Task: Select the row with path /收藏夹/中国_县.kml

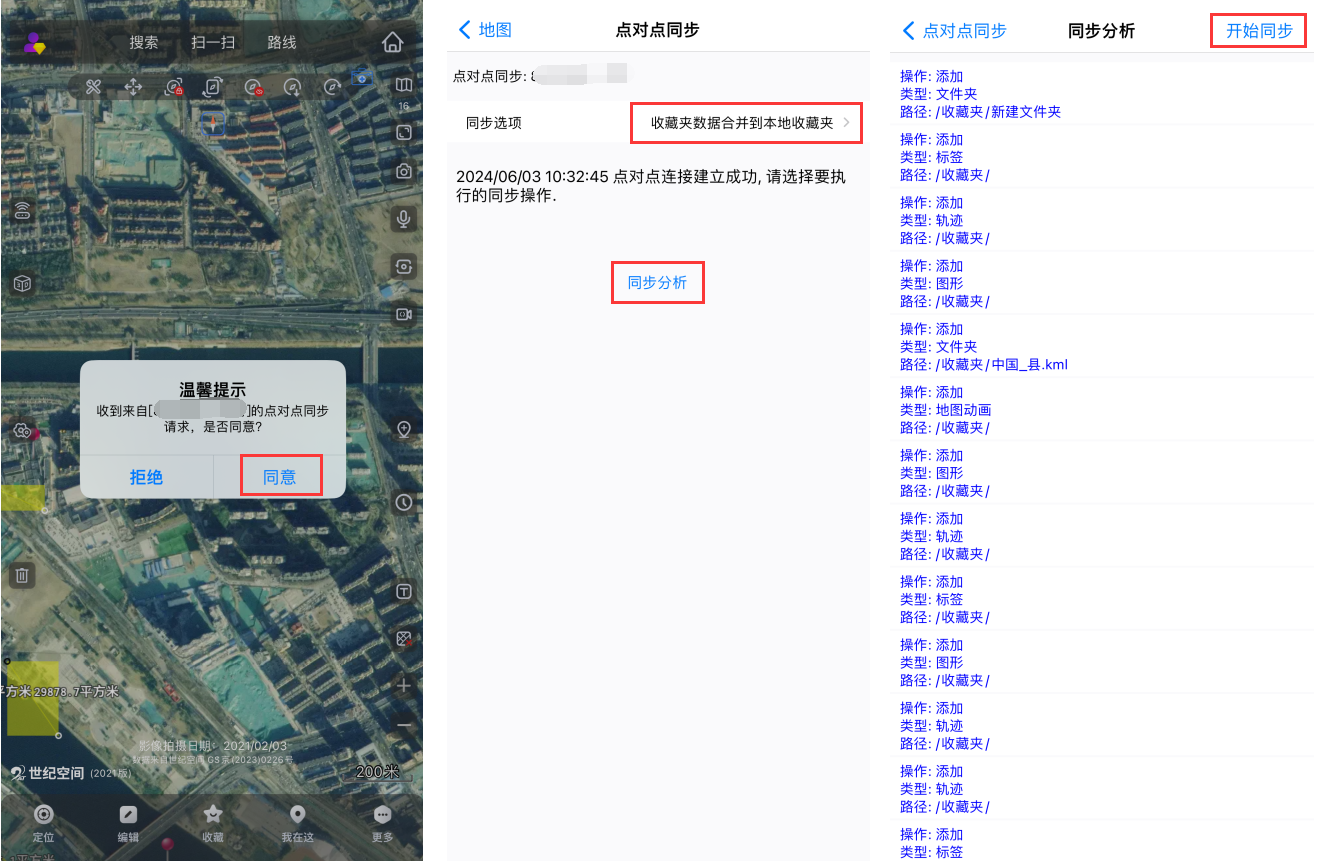Action: pos(1100,347)
